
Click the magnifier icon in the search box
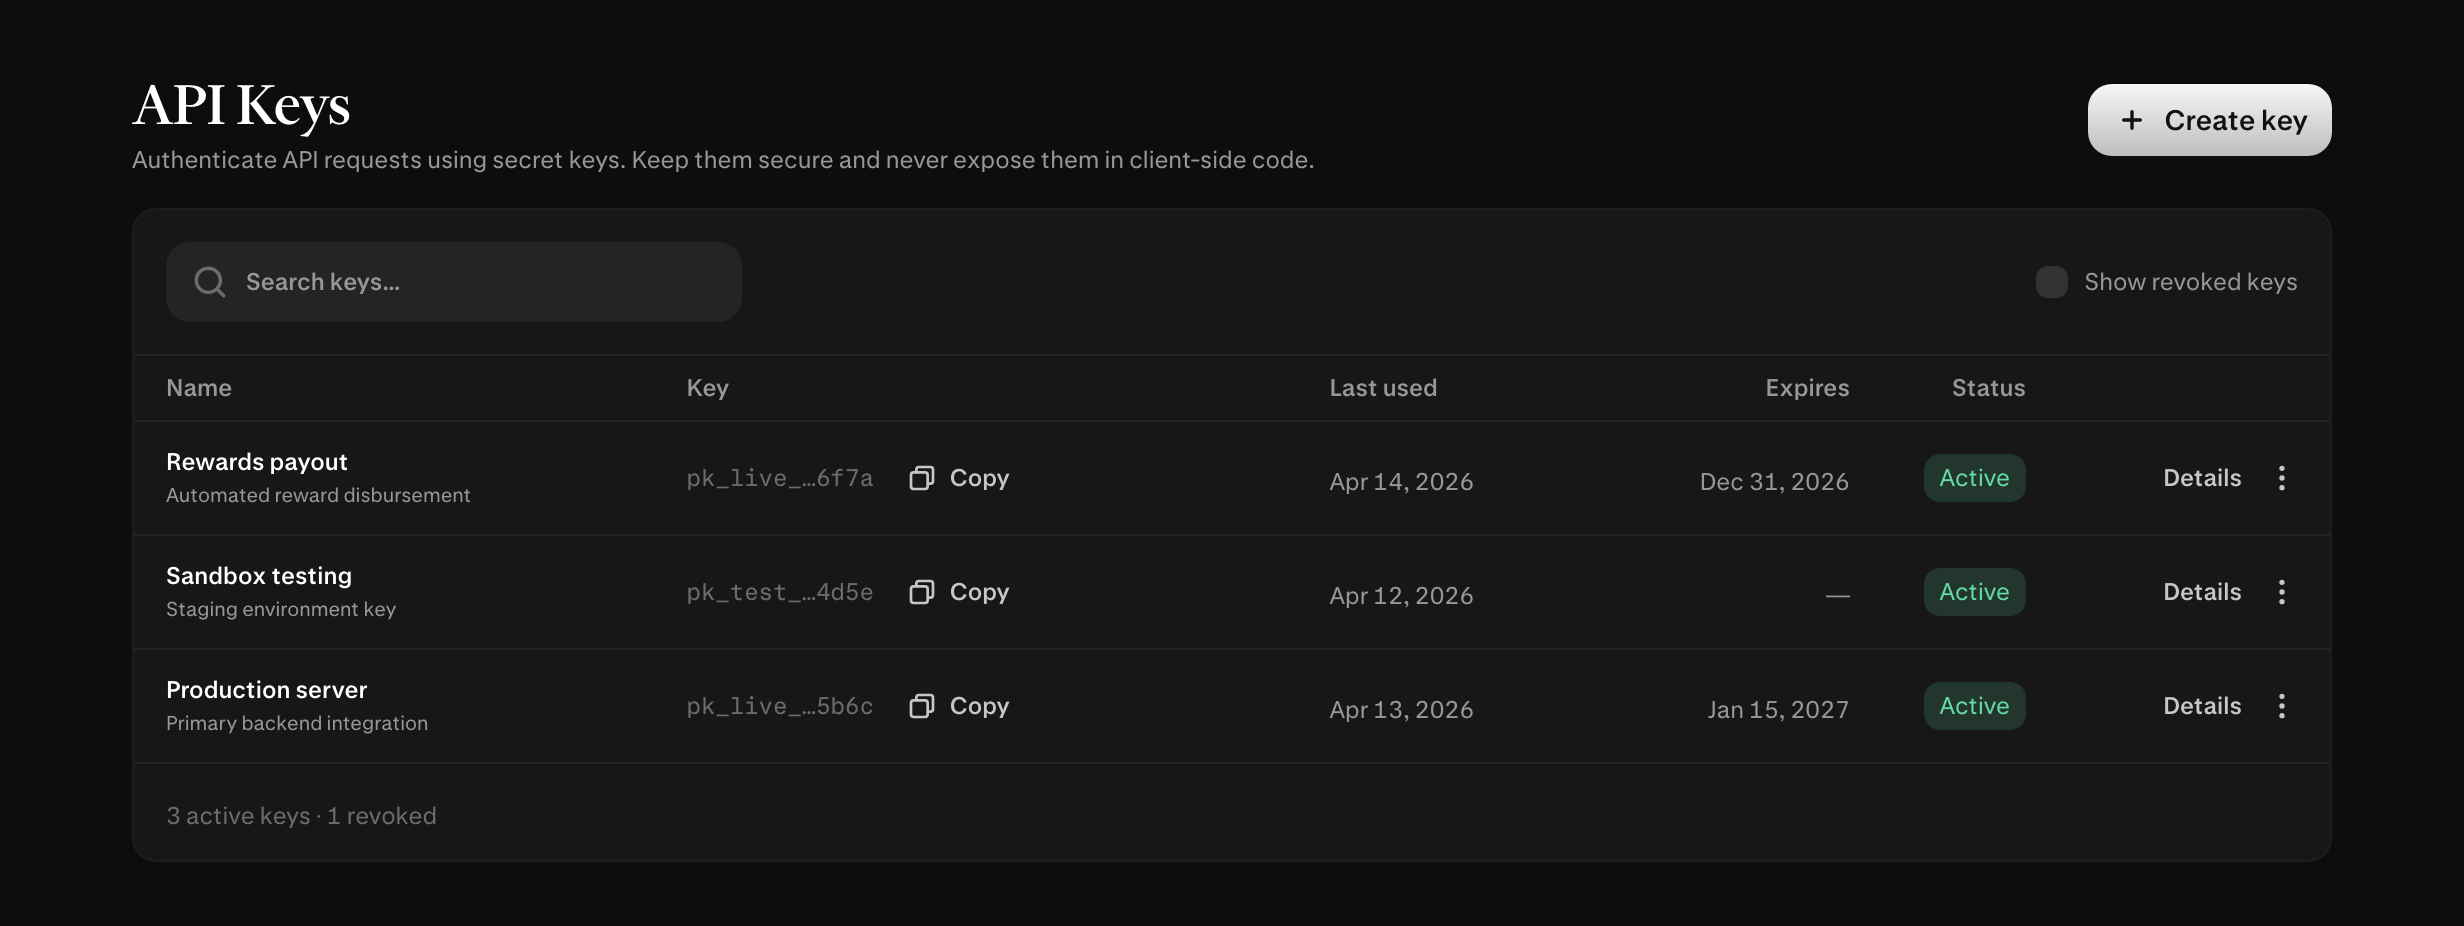point(209,282)
